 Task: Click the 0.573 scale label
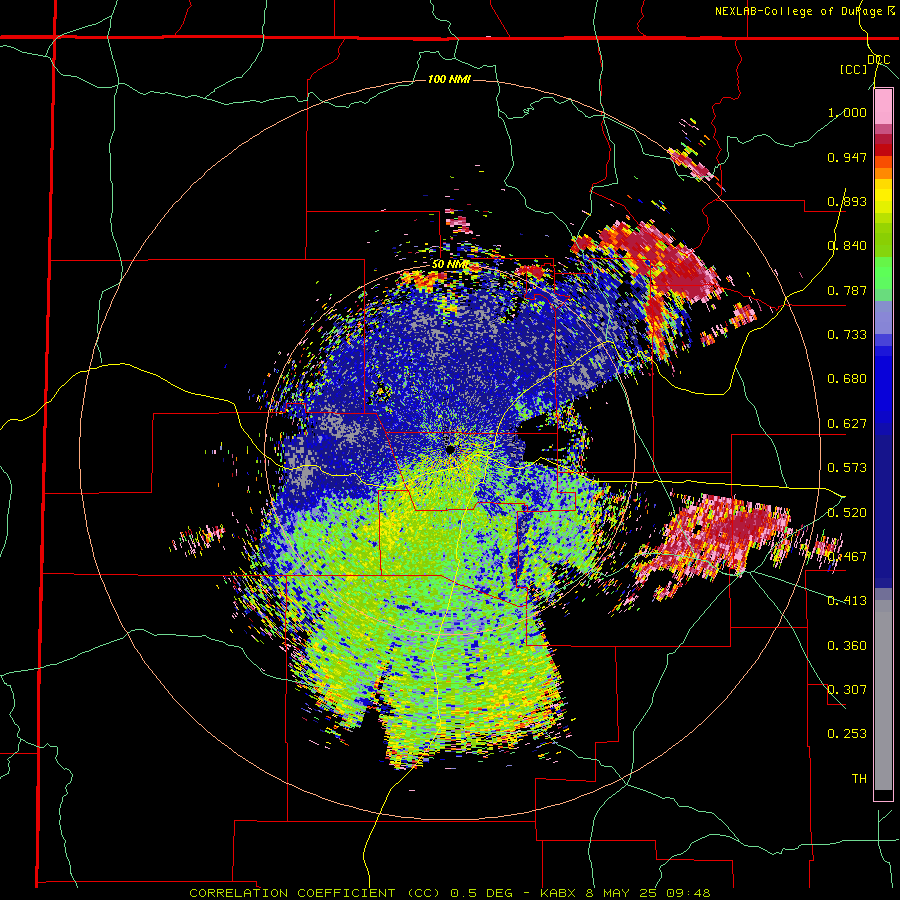click(x=847, y=468)
